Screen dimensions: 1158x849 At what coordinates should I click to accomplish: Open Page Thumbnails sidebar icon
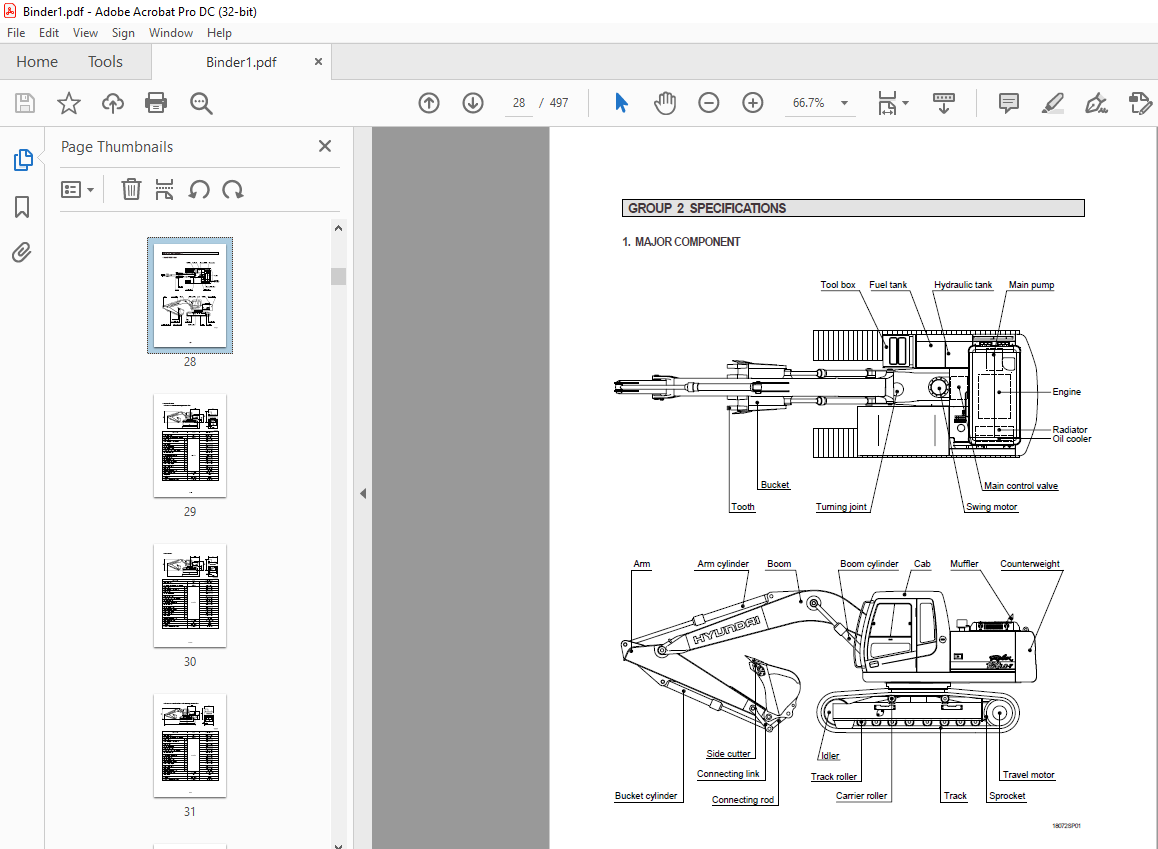23,159
